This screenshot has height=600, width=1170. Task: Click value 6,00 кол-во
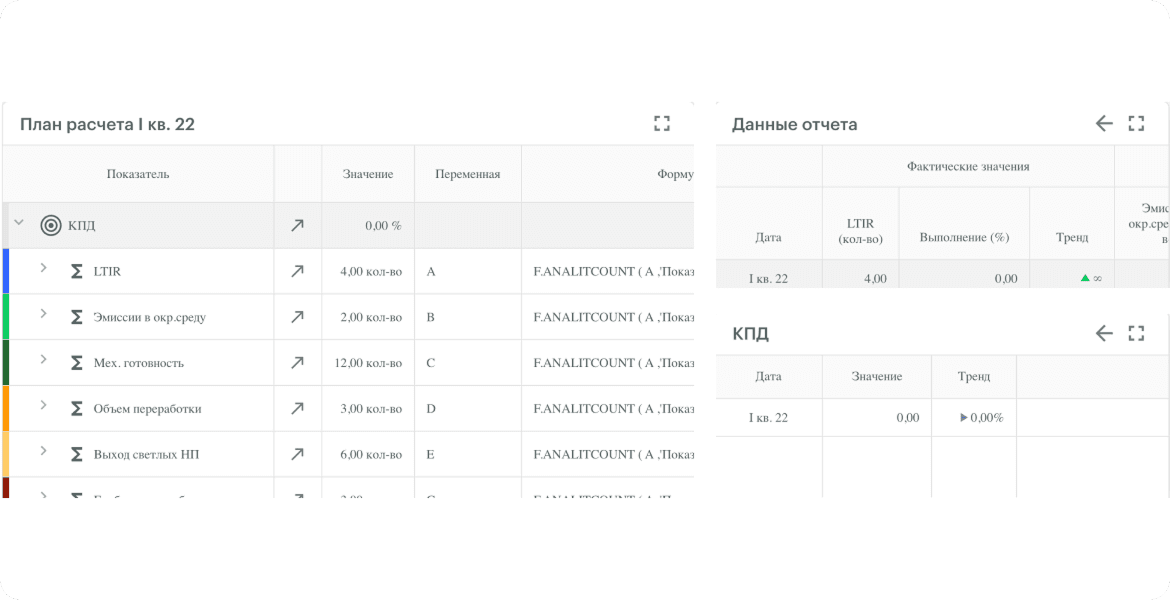tap(371, 454)
